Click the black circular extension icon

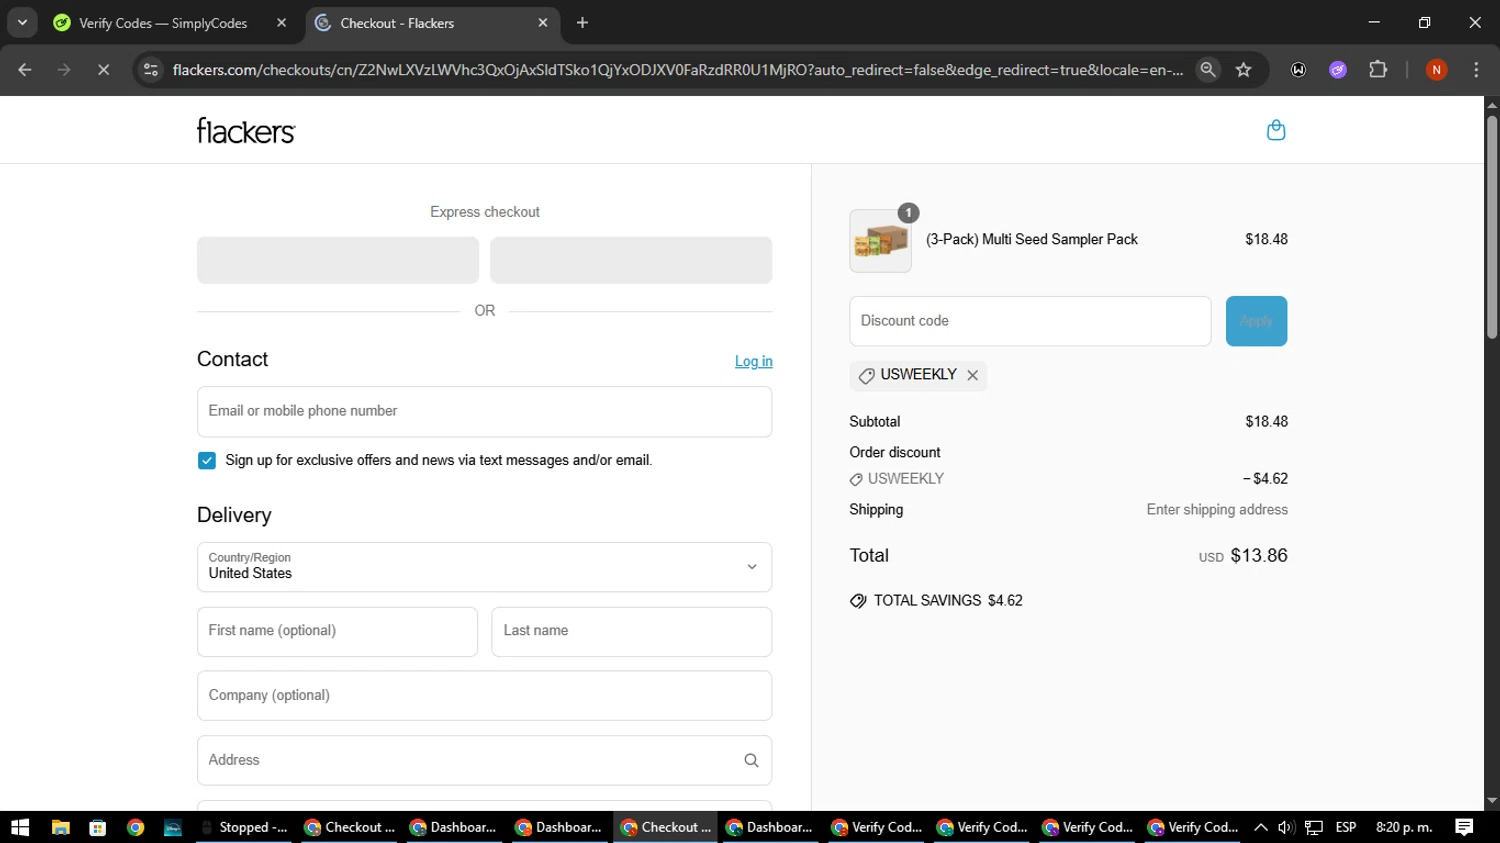point(1298,70)
